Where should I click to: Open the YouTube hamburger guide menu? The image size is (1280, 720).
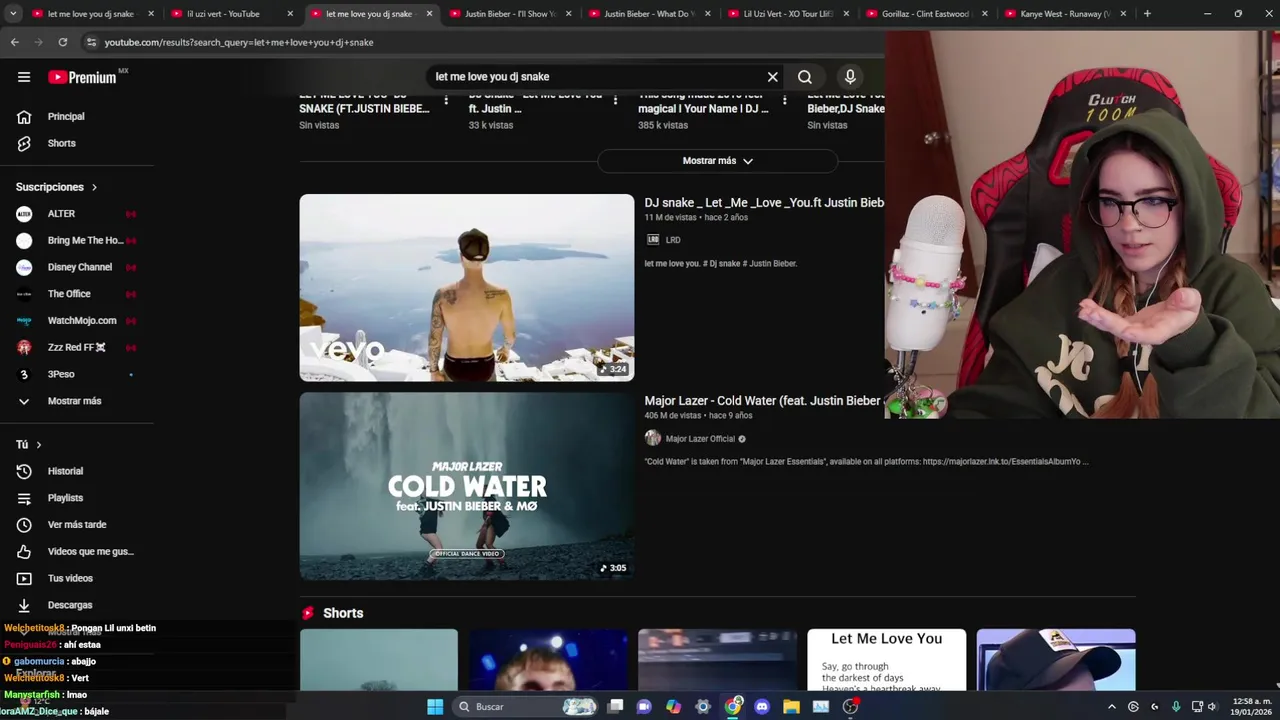24,77
